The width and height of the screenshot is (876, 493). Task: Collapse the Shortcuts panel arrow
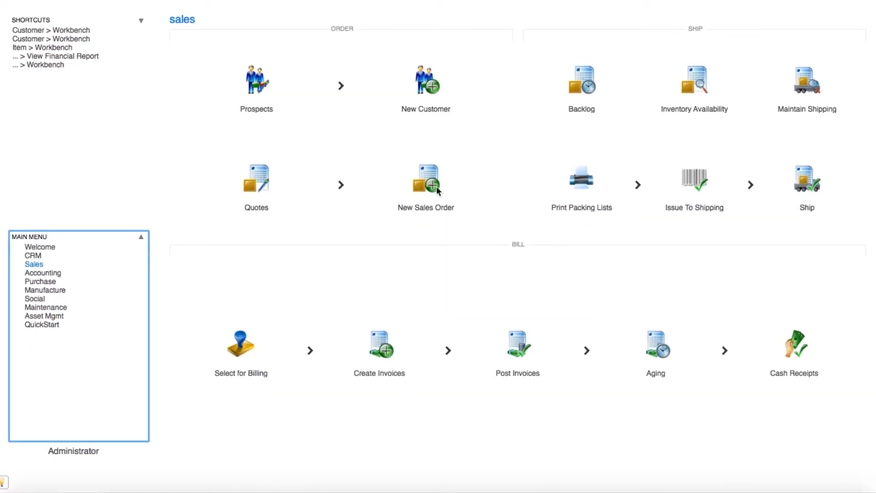141,21
